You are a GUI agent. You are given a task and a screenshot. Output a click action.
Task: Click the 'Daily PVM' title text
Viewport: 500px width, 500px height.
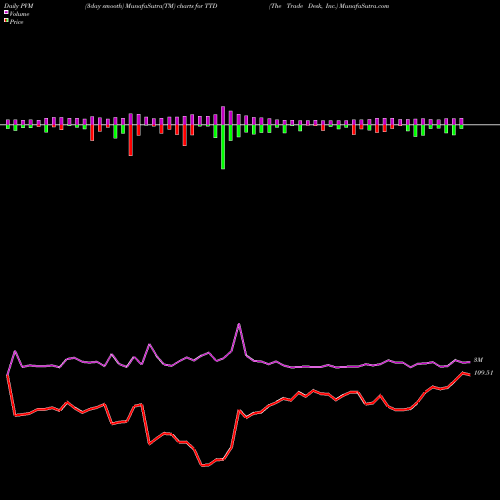(x=19, y=6)
